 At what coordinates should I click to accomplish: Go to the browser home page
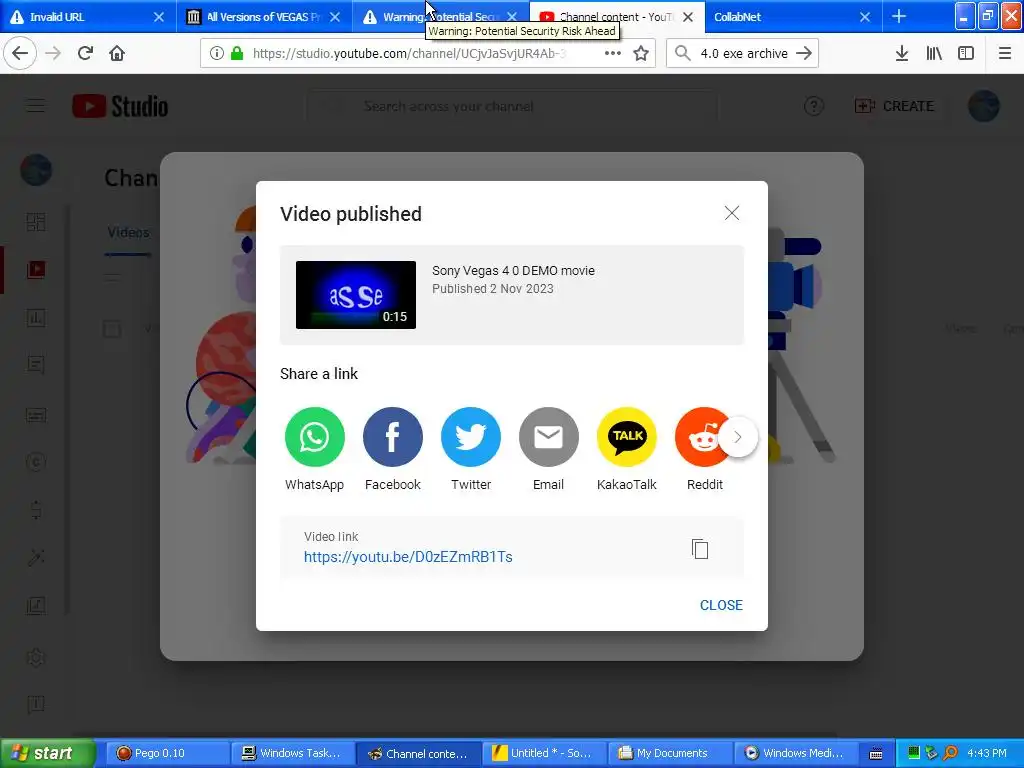(117, 54)
